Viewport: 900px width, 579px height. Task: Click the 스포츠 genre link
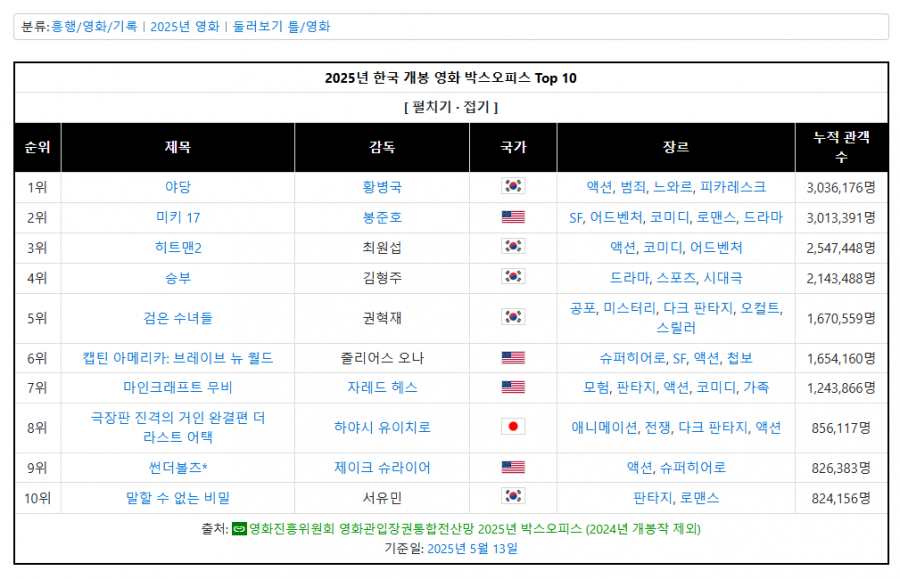pyautogui.click(x=676, y=278)
